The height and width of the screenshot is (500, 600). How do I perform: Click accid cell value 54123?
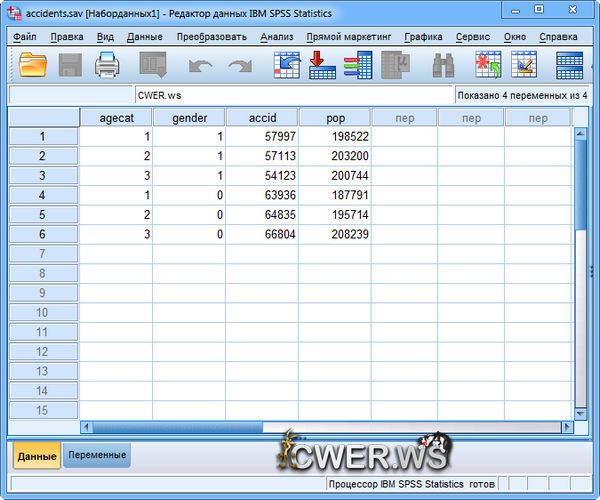262,176
